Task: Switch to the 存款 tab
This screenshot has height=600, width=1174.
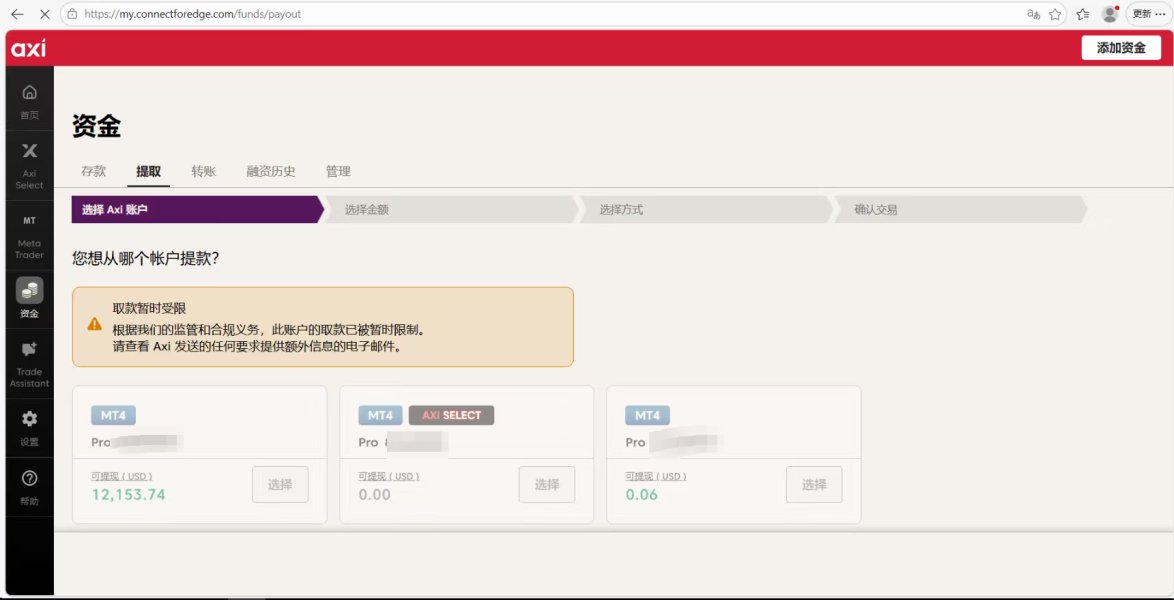Action: coord(94,171)
